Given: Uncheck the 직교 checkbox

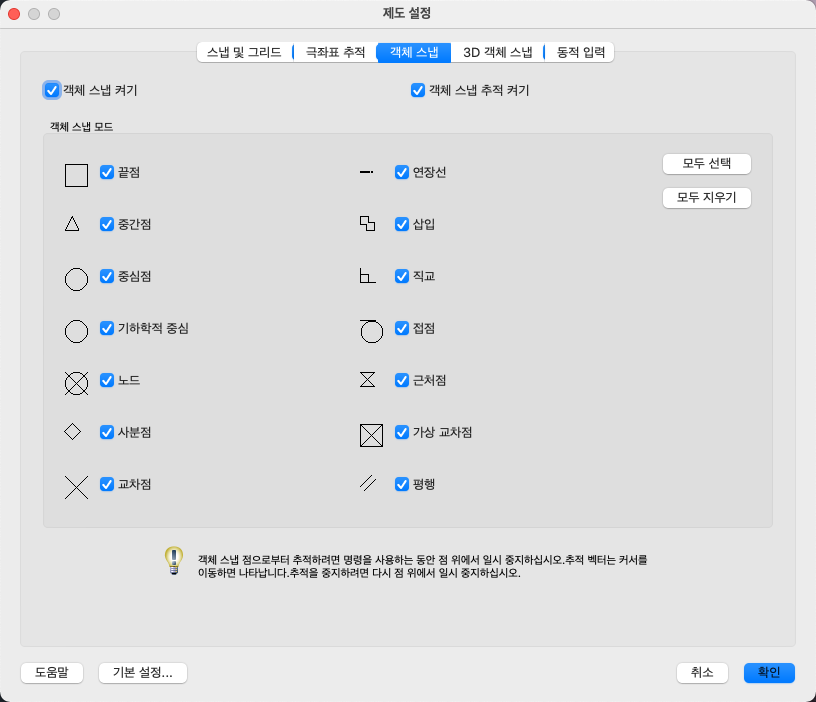Looking at the screenshot, I should click(x=402, y=276).
